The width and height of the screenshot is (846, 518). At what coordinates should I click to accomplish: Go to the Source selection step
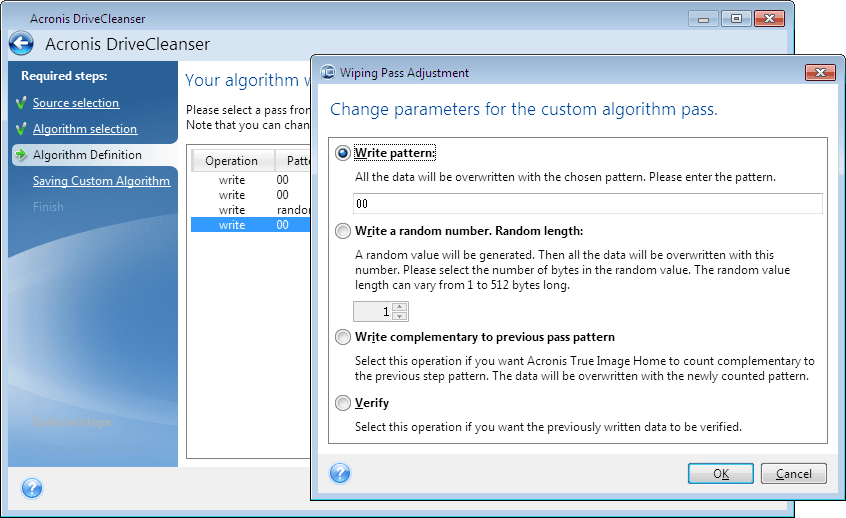click(x=76, y=103)
